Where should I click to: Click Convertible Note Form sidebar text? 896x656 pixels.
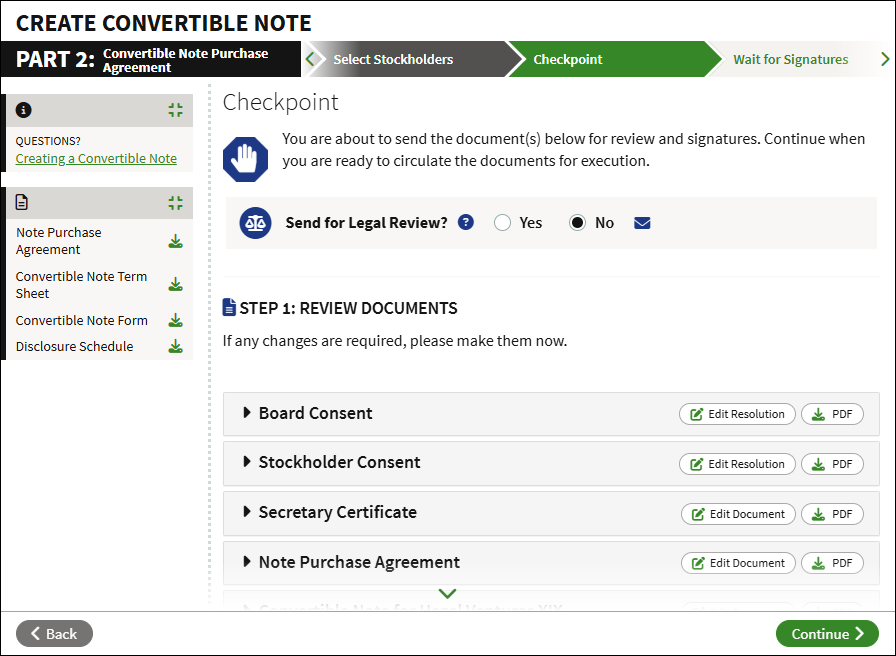[x=82, y=321]
